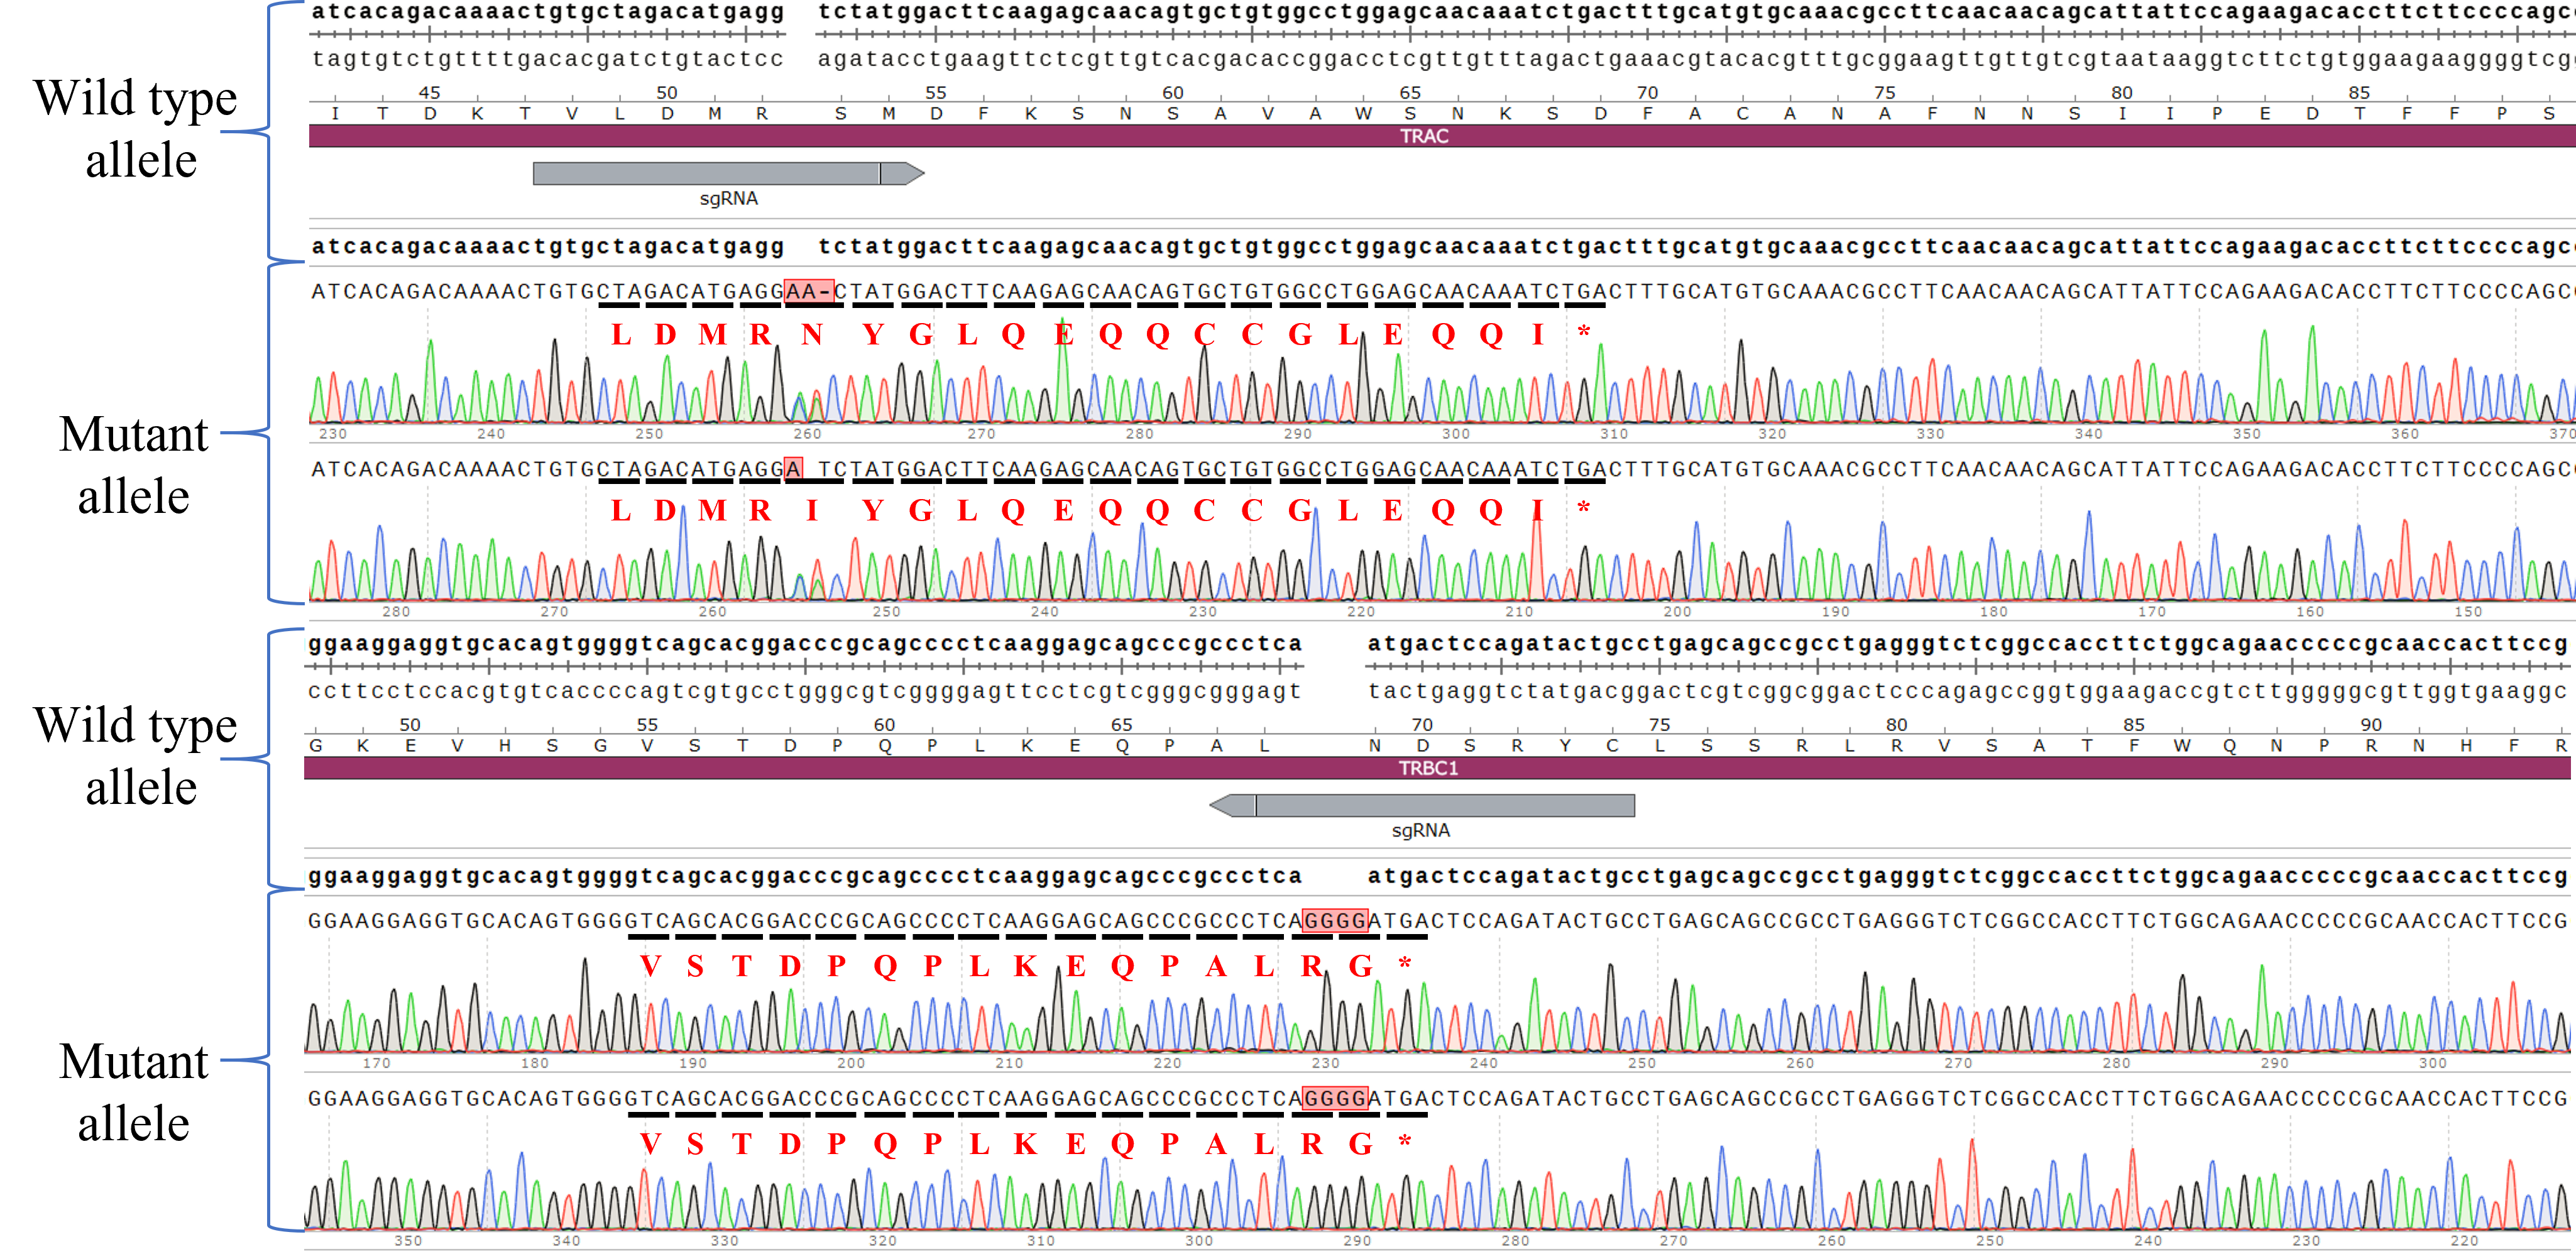
Task: Click amino acid position 60 on TRAC ruler
Action: coord(1172,93)
